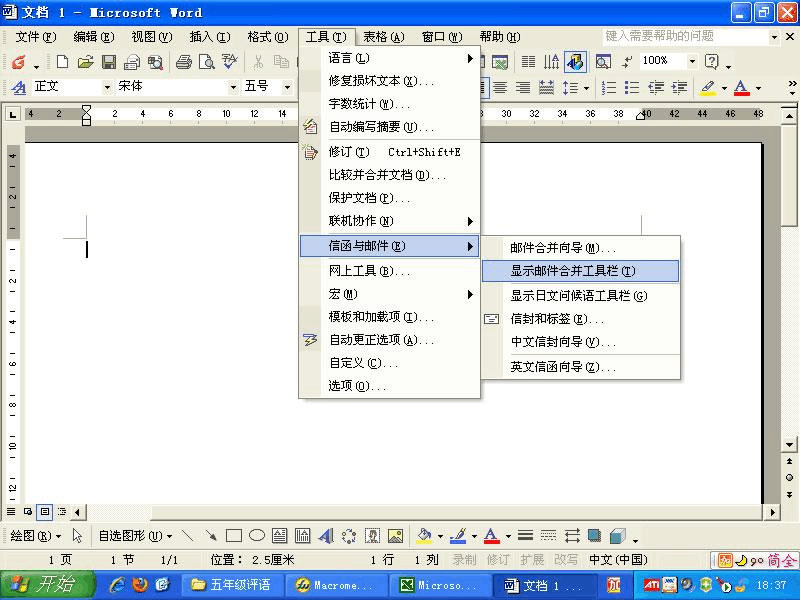Toggle 改写 overtype mode in status bar
The image size is (800, 600).
(565, 560)
